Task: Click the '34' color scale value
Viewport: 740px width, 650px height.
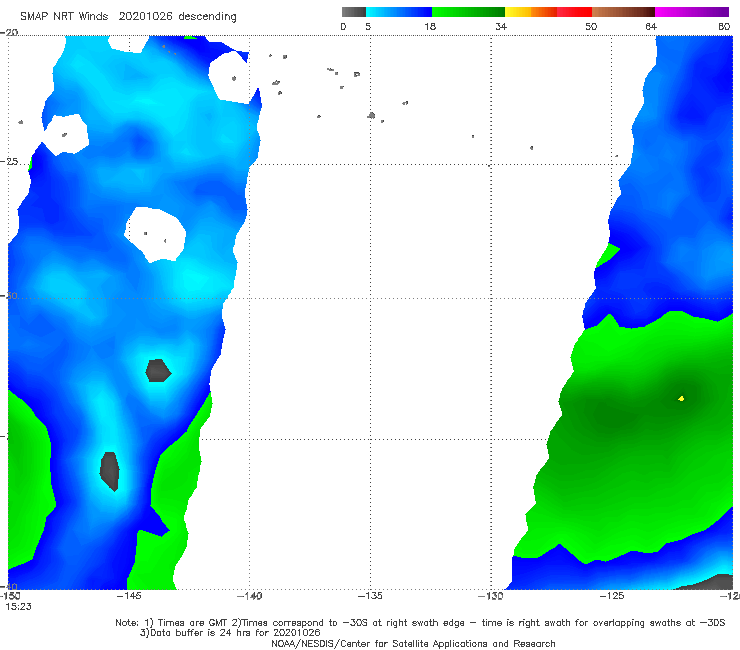Action: click(x=501, y=26)
